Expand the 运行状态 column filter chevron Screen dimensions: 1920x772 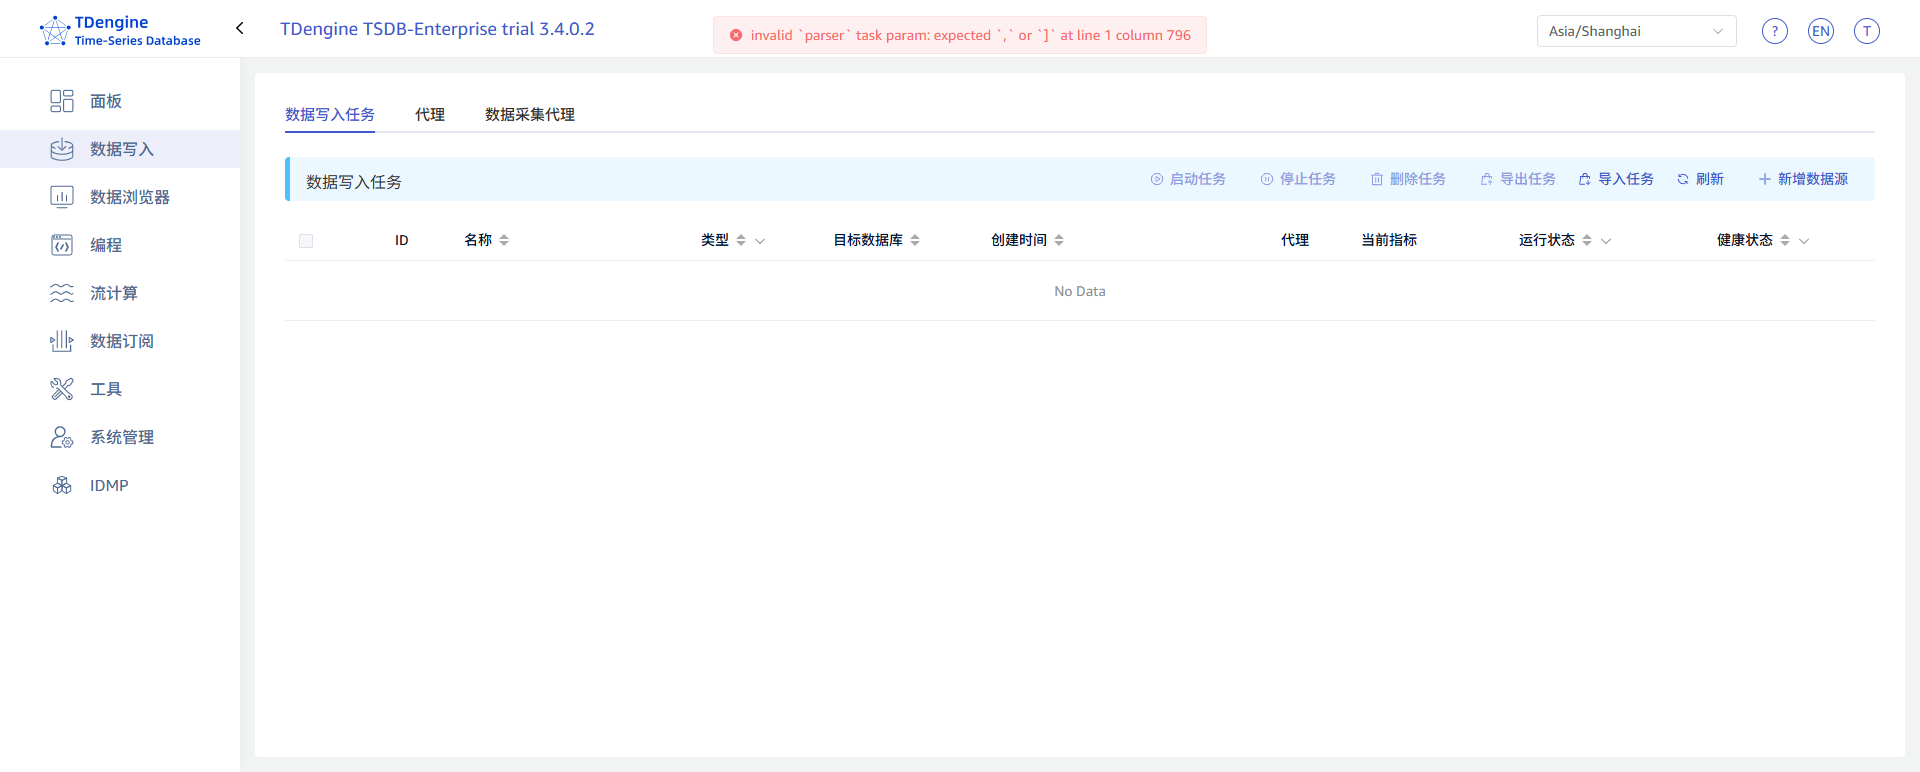click(1606, 241)
